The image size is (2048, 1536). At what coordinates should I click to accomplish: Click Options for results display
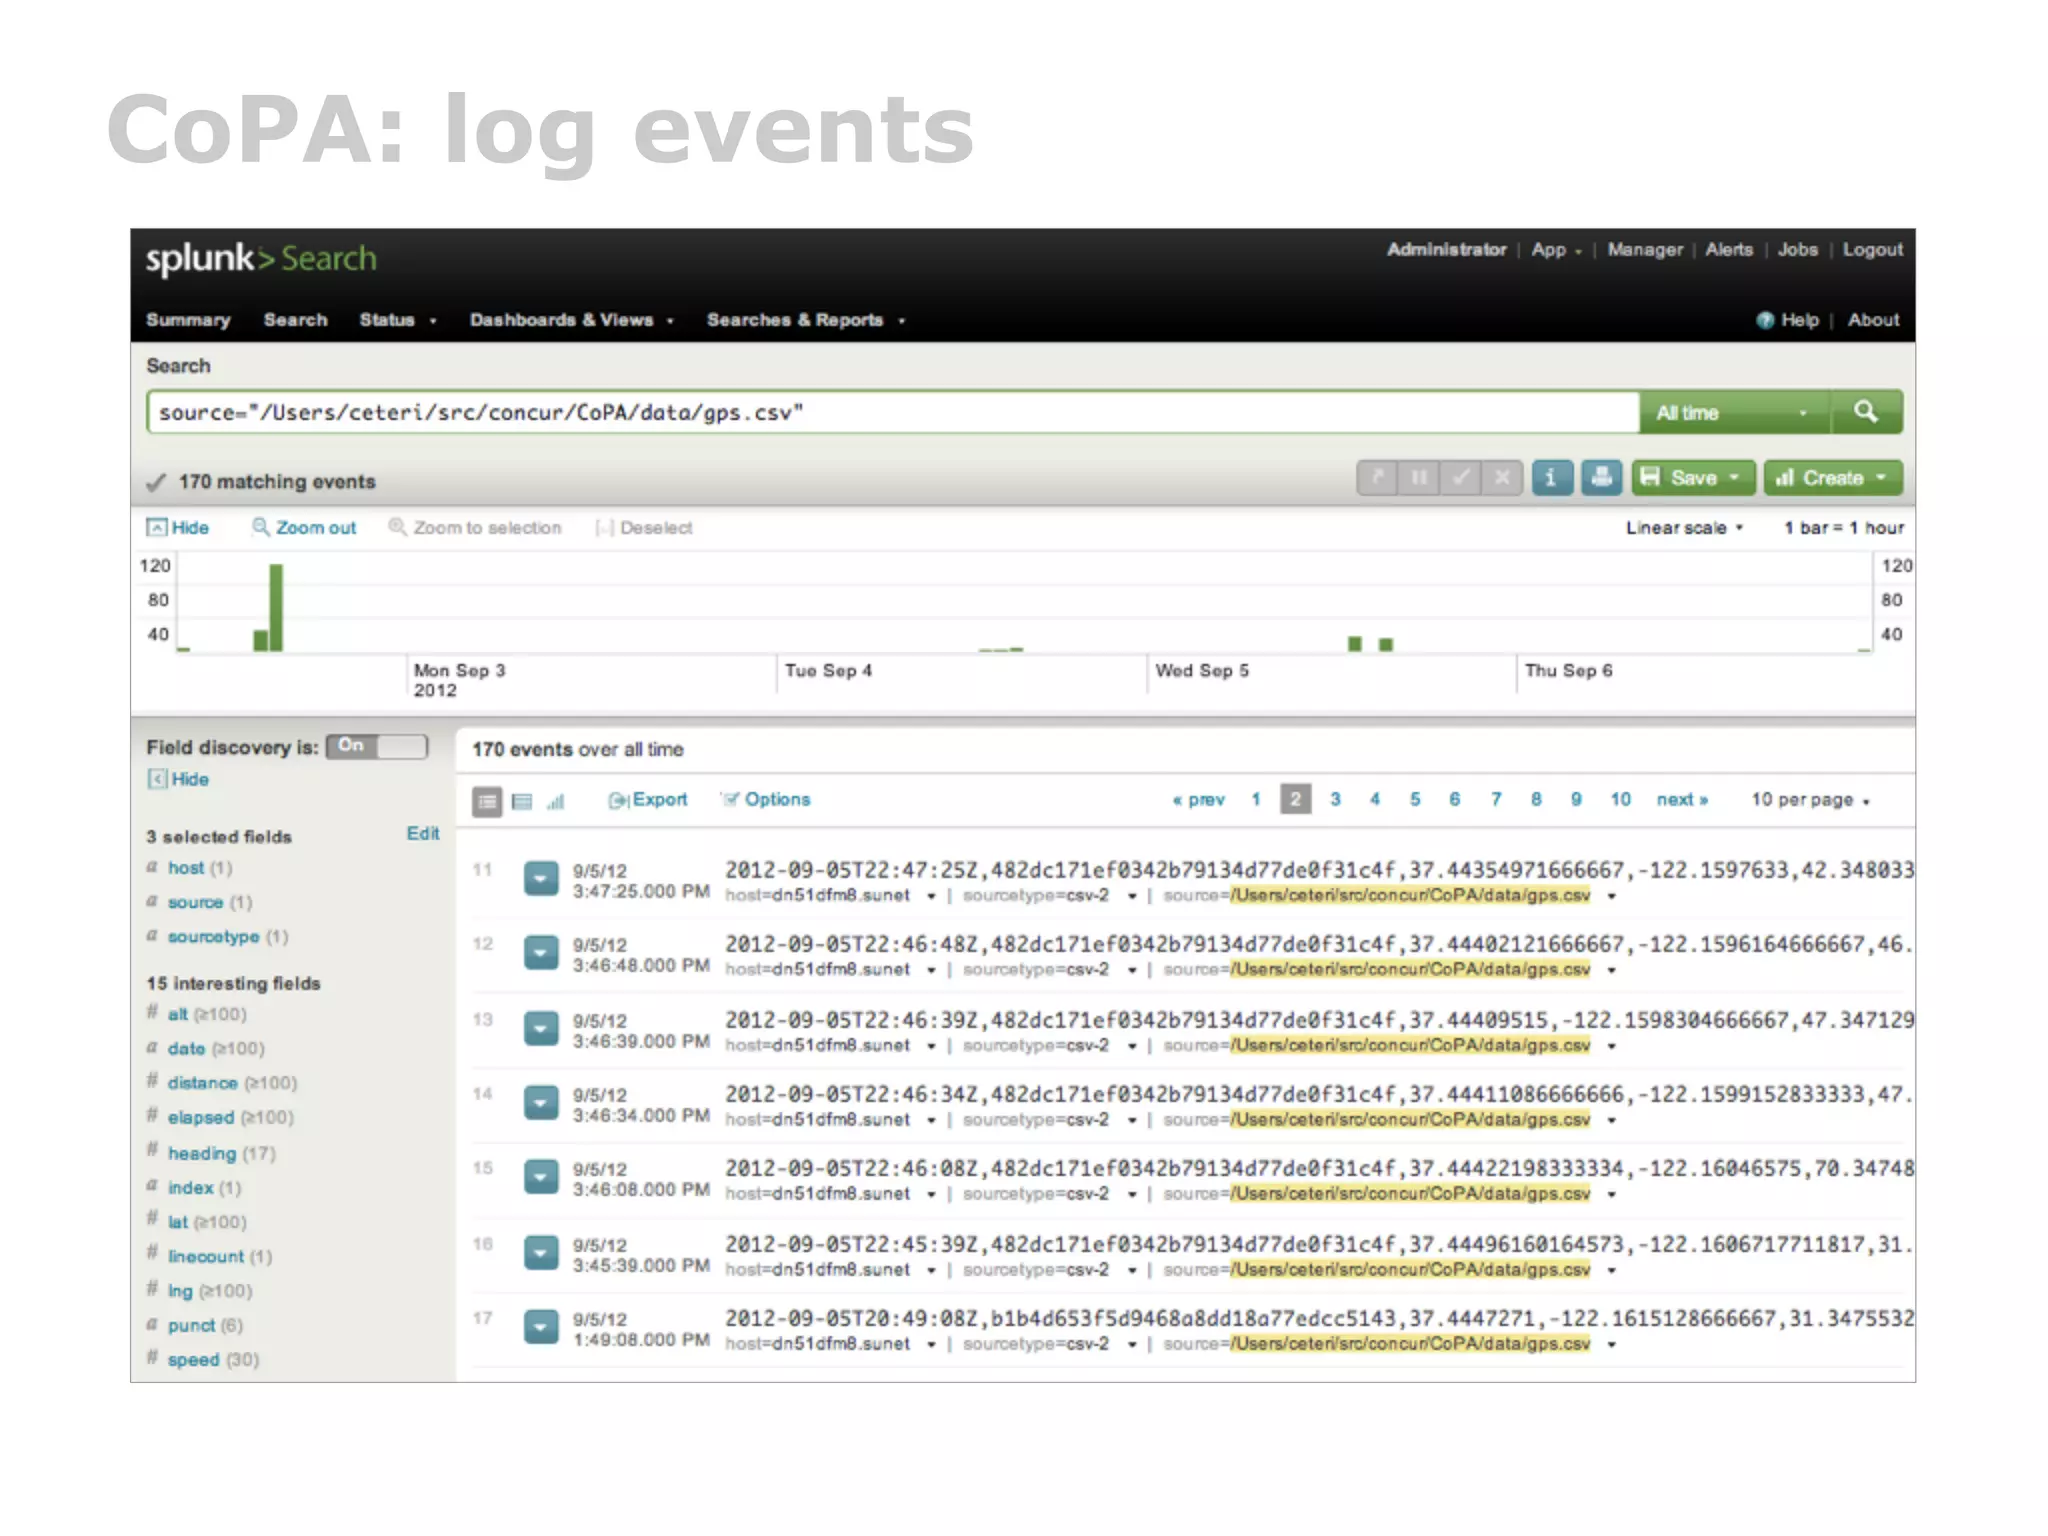click(x=766, y=800)
